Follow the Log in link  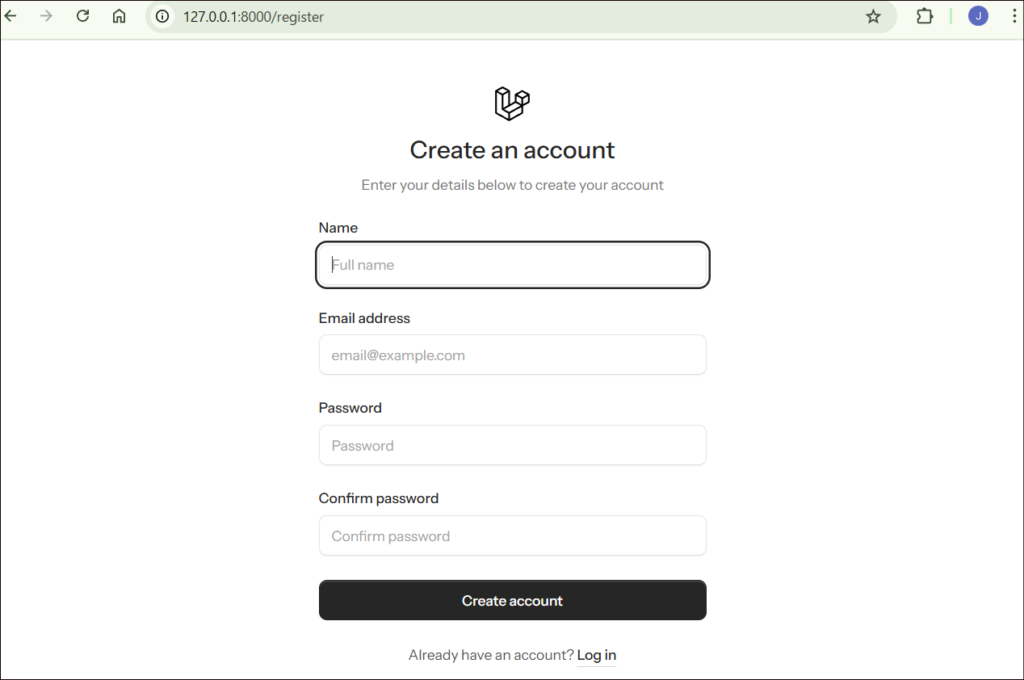596,655
